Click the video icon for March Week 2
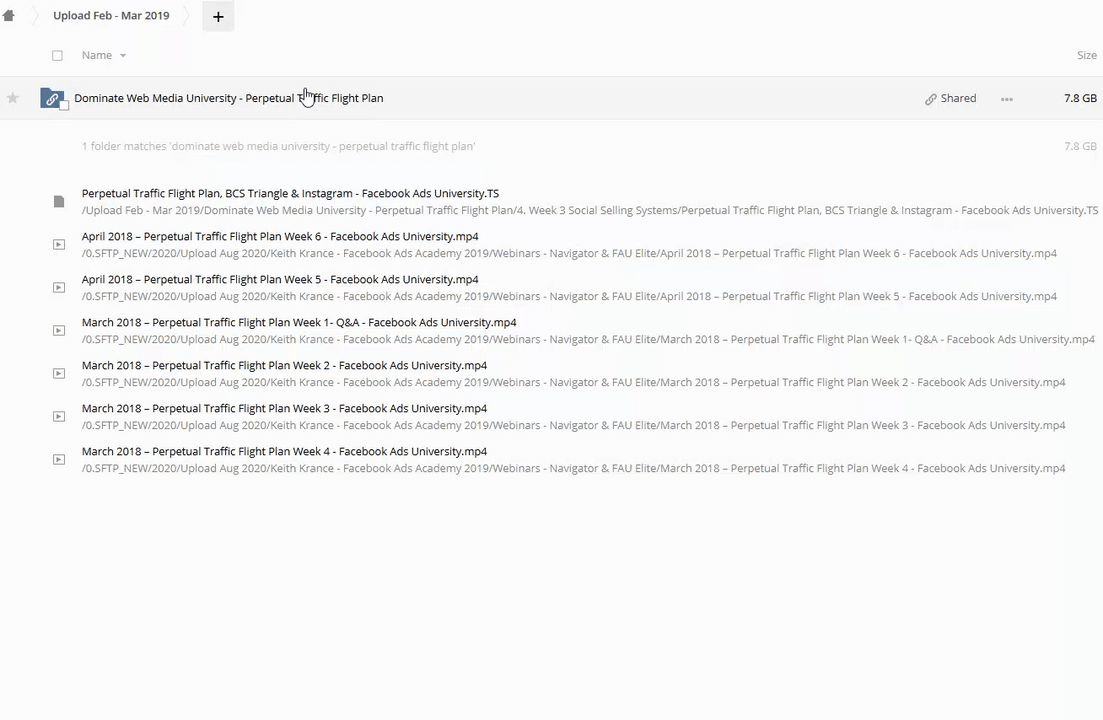1103x720 pixels. [59, 374]
